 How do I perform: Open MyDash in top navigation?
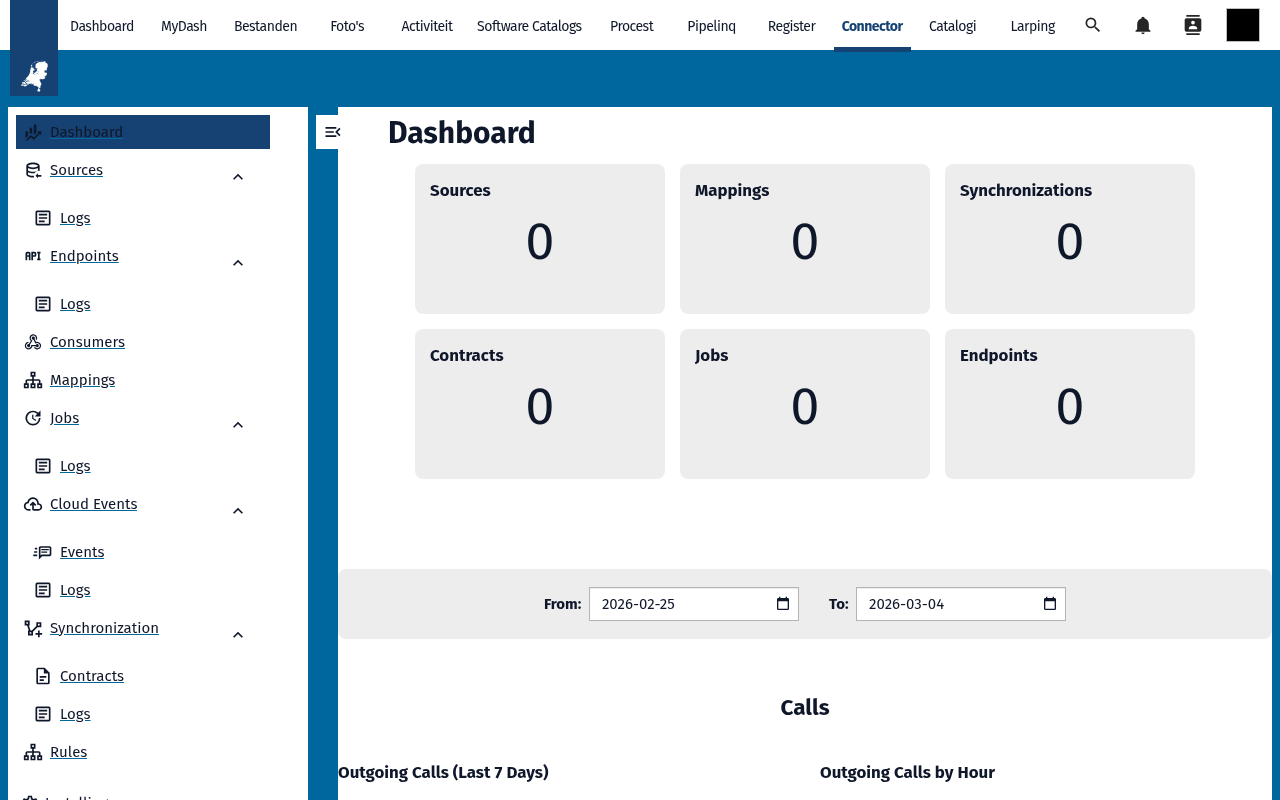coord(184,26)
